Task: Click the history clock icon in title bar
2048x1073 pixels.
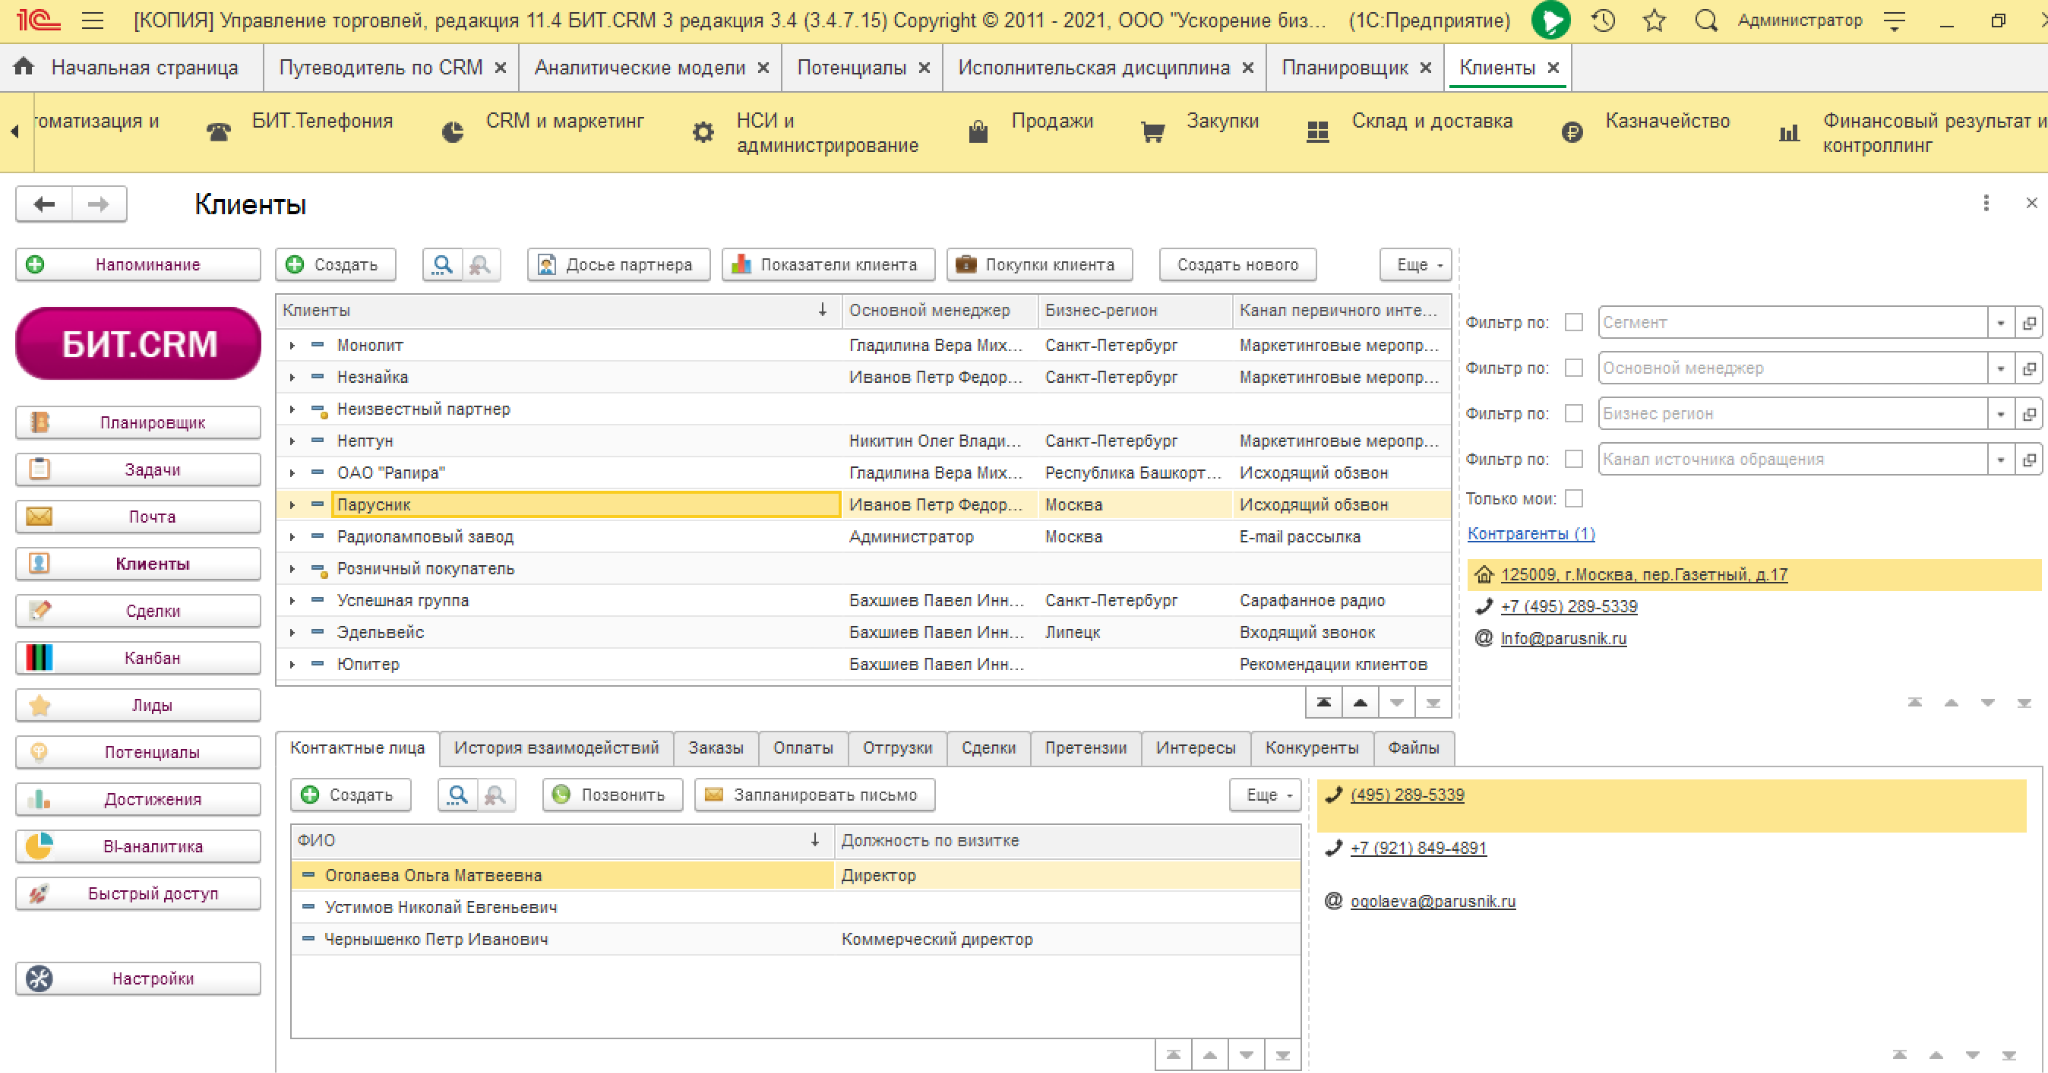Action: pyautogui.click(x=1603, y=20)
